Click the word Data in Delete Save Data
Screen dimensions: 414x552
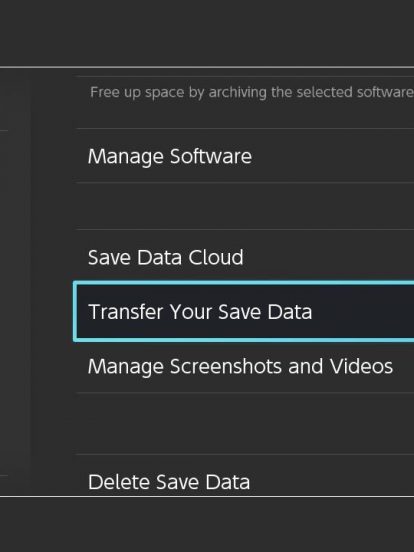click(227, 482)
